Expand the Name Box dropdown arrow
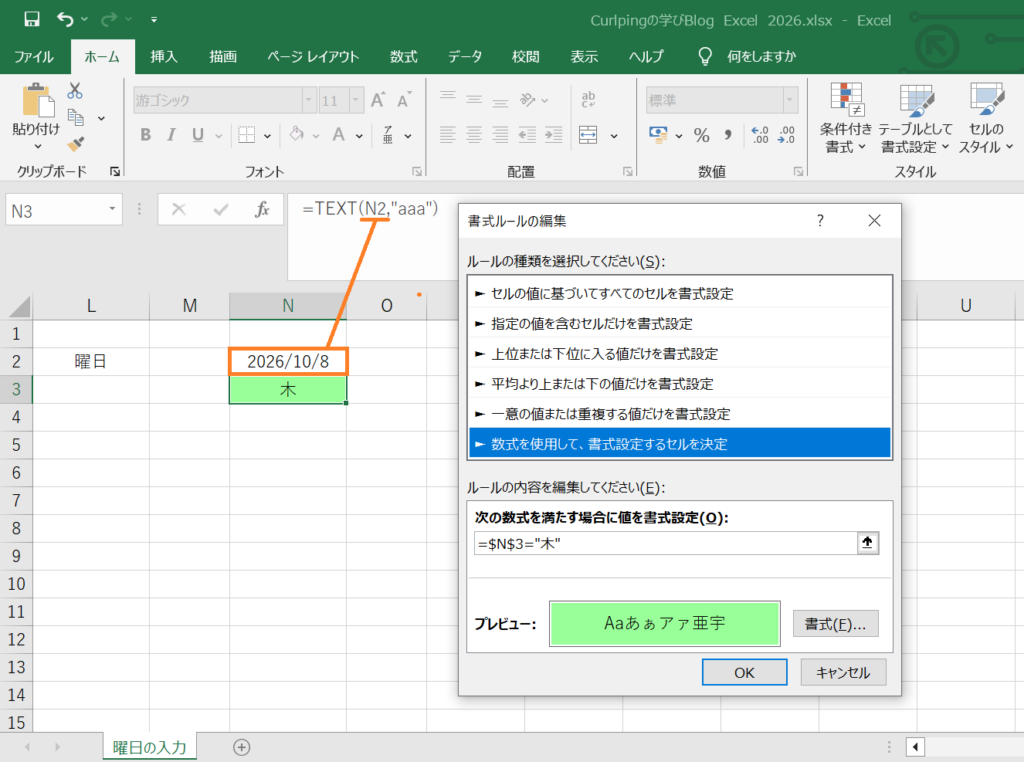Image resolution: width=1024 pixels, height=762 pixels. point(112,210)
